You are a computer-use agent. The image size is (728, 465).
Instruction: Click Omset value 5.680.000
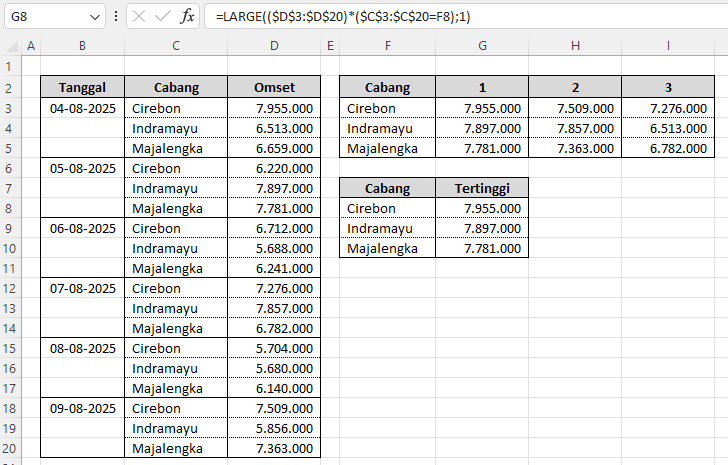click(x=274, y=368)
